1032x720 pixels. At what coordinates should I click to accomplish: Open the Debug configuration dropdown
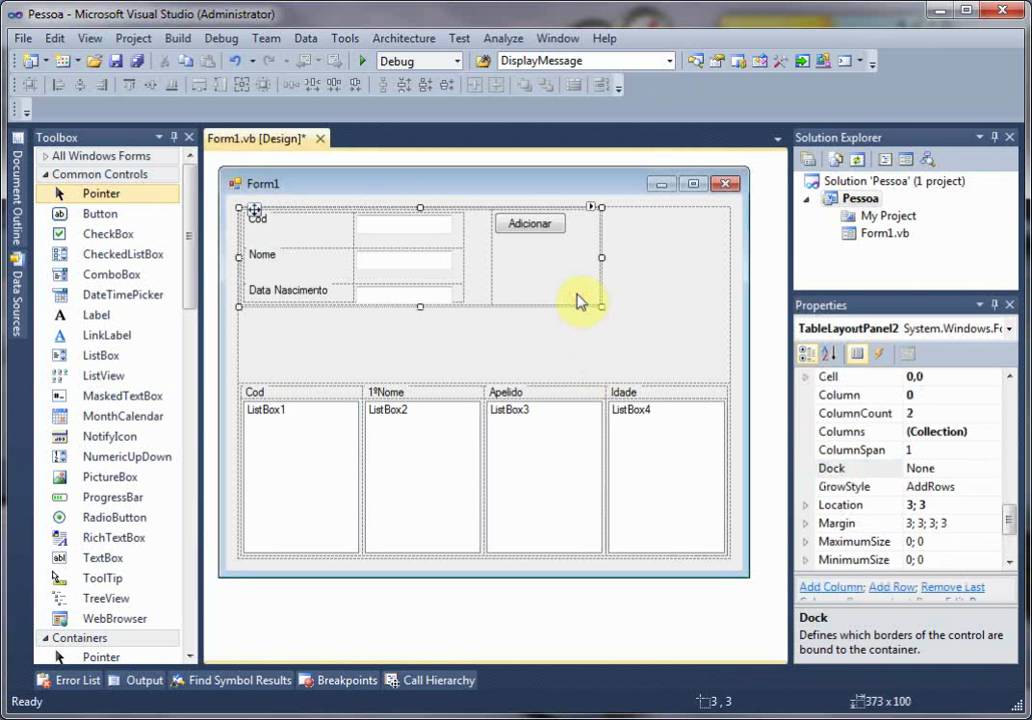pos(457,61)
